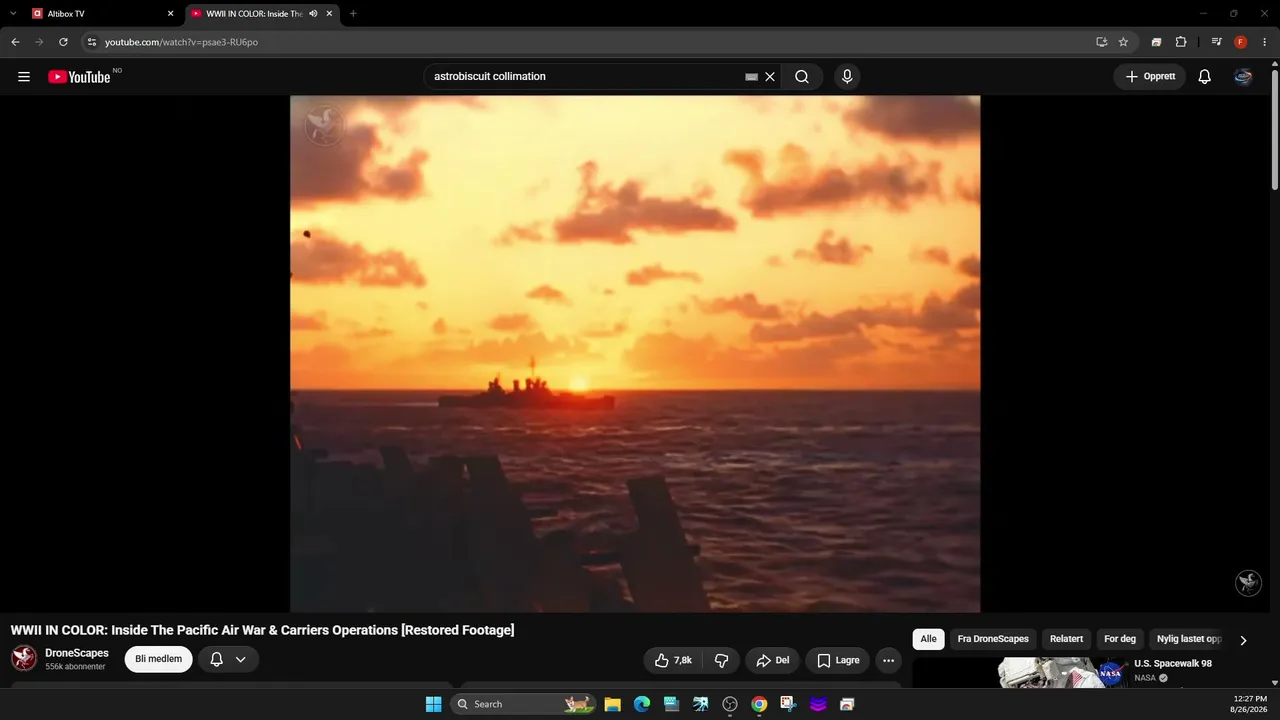1280x720 pixels.
Task: Select the Alle filter chip
Action: (928, 639)
